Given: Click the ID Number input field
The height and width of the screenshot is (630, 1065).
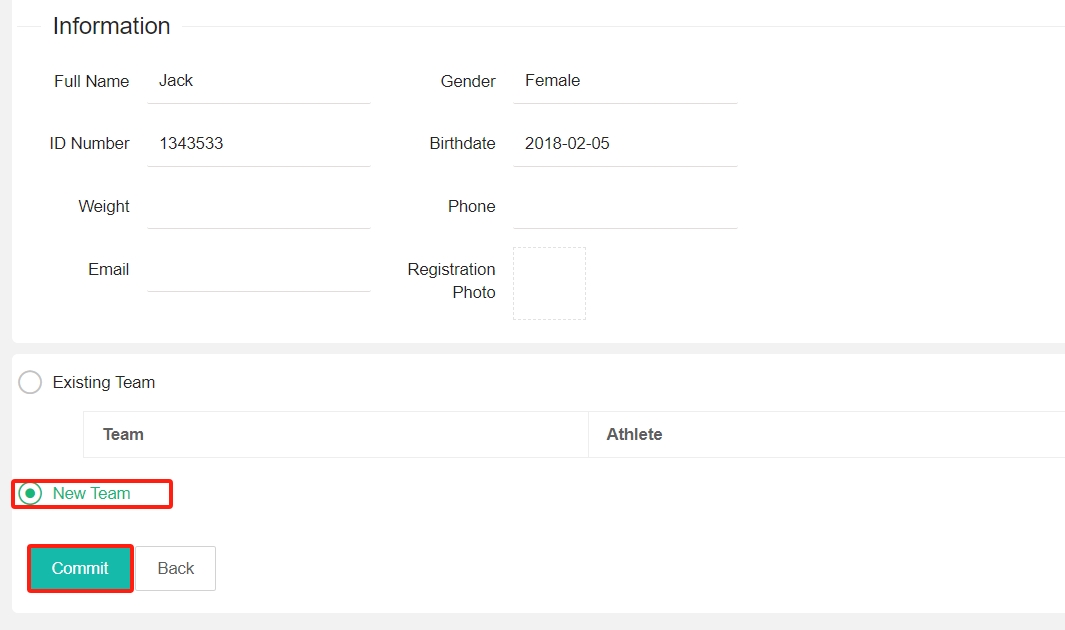Looking at the screenshot, I should coord(258,143).
